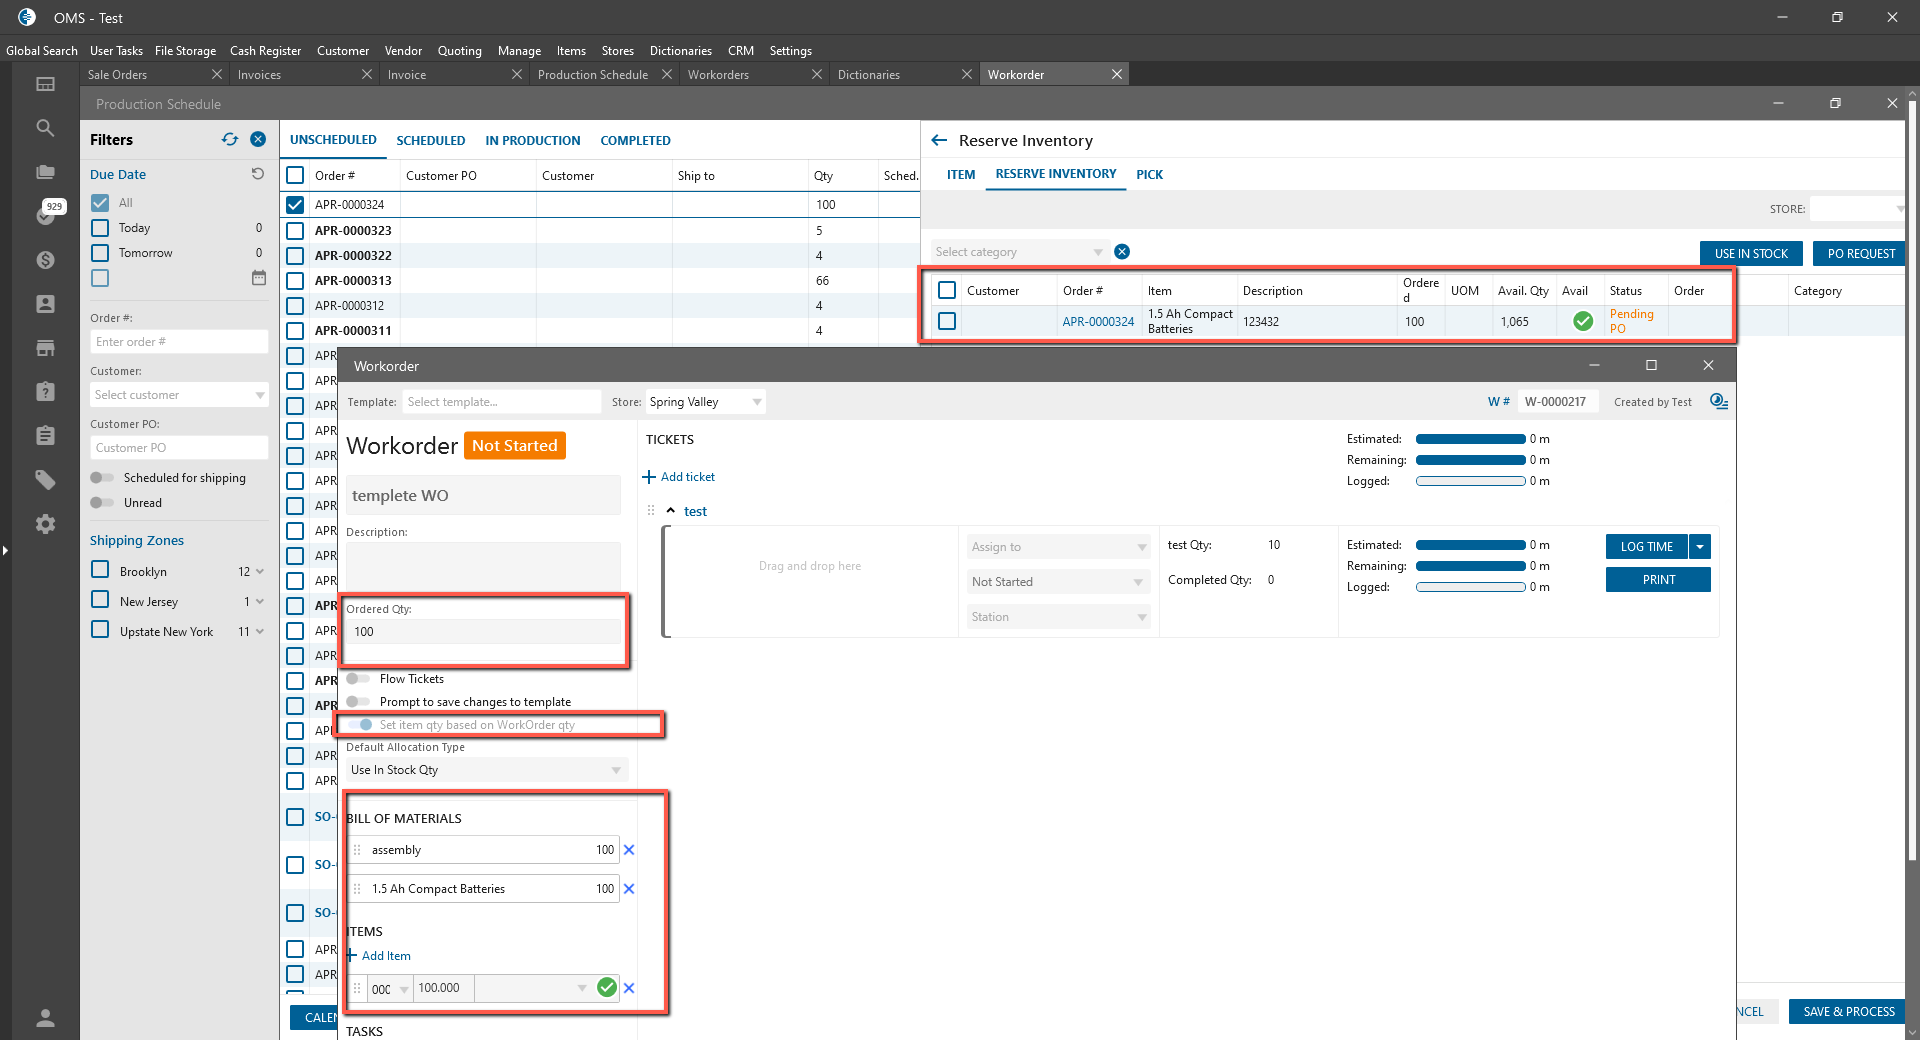Viewport: 1920px width, 1040px height.
Task: Click the PO REQUEST button
Action: coord(1861,254)
